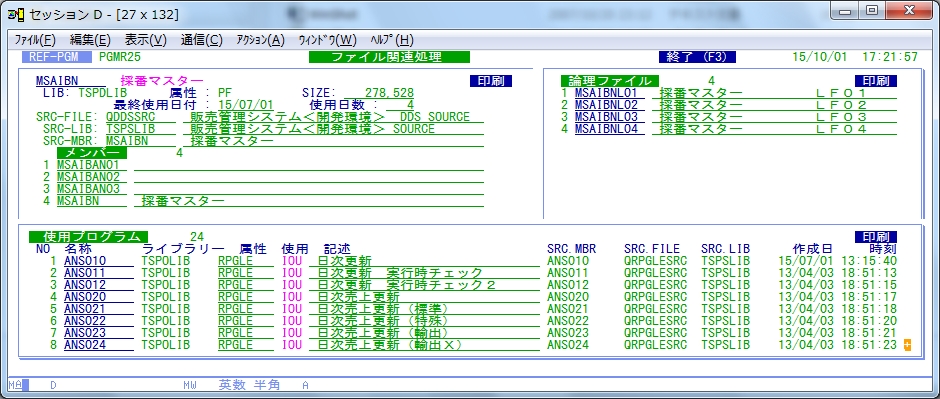Click the 日次売上更新（標準） description
The height and width of the screenshot is (399, 940).
click(383, 309)
